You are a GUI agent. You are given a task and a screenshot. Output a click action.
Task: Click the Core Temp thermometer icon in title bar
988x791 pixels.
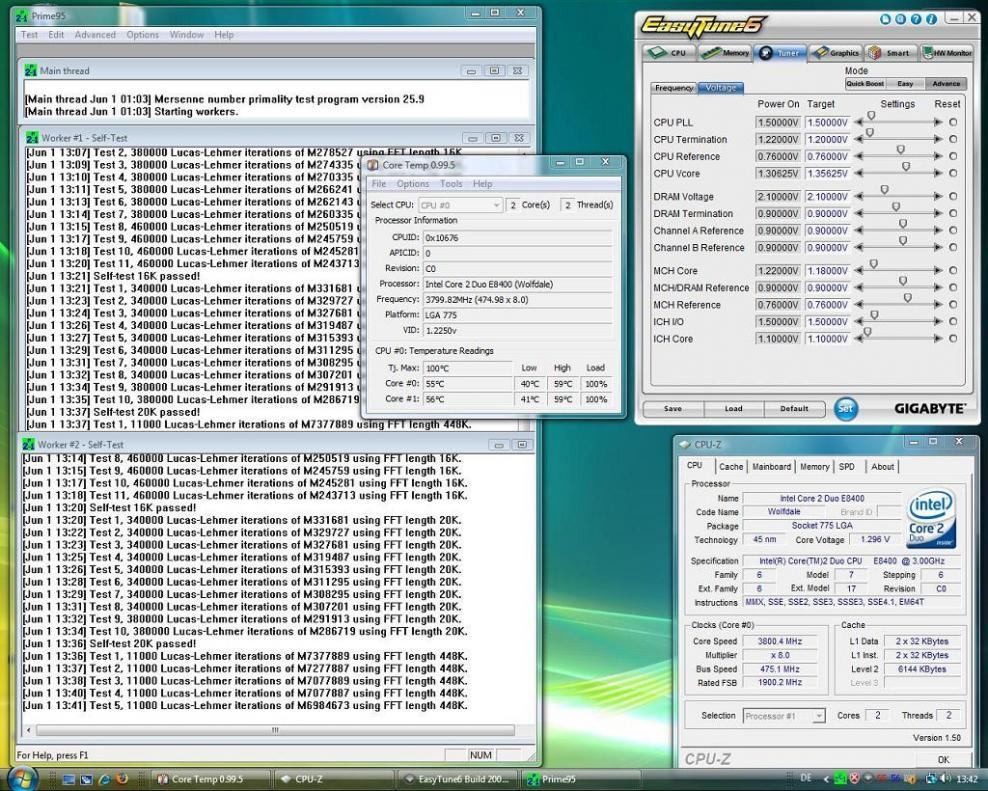point(372,165)
